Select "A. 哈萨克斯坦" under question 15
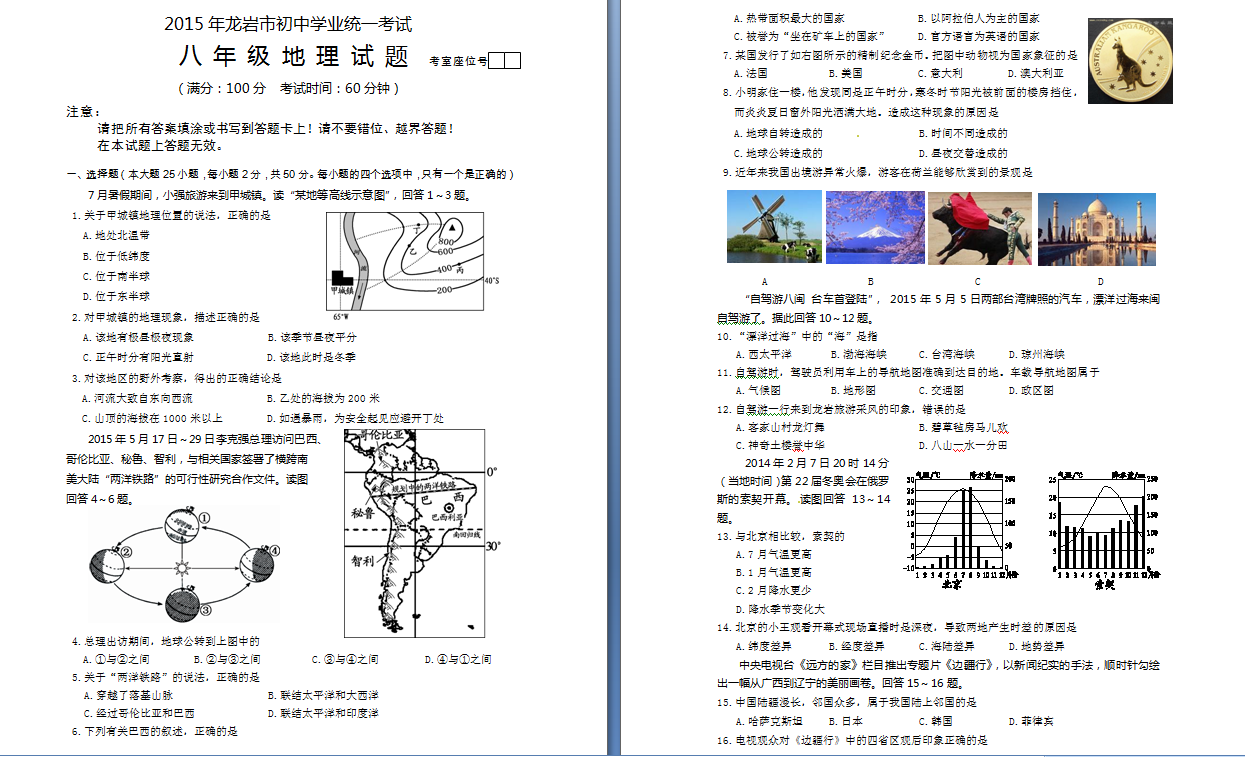 (768, 720)
